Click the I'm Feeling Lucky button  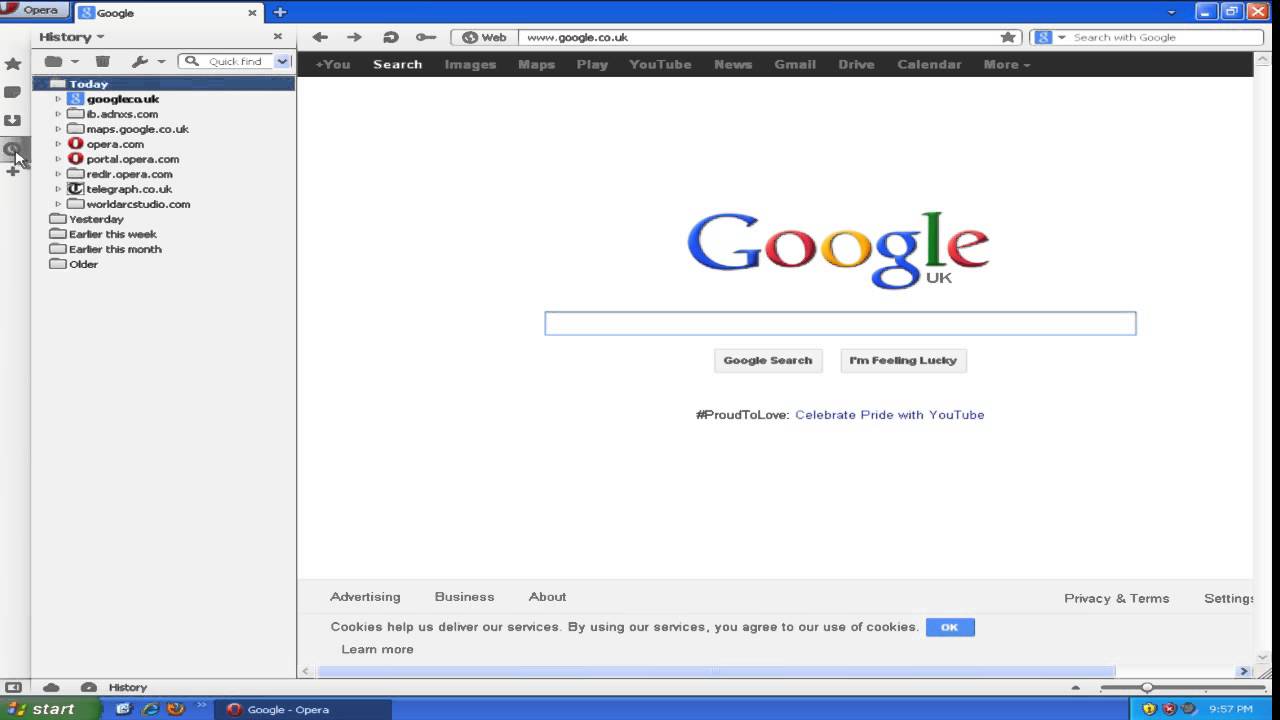point(903,360)
